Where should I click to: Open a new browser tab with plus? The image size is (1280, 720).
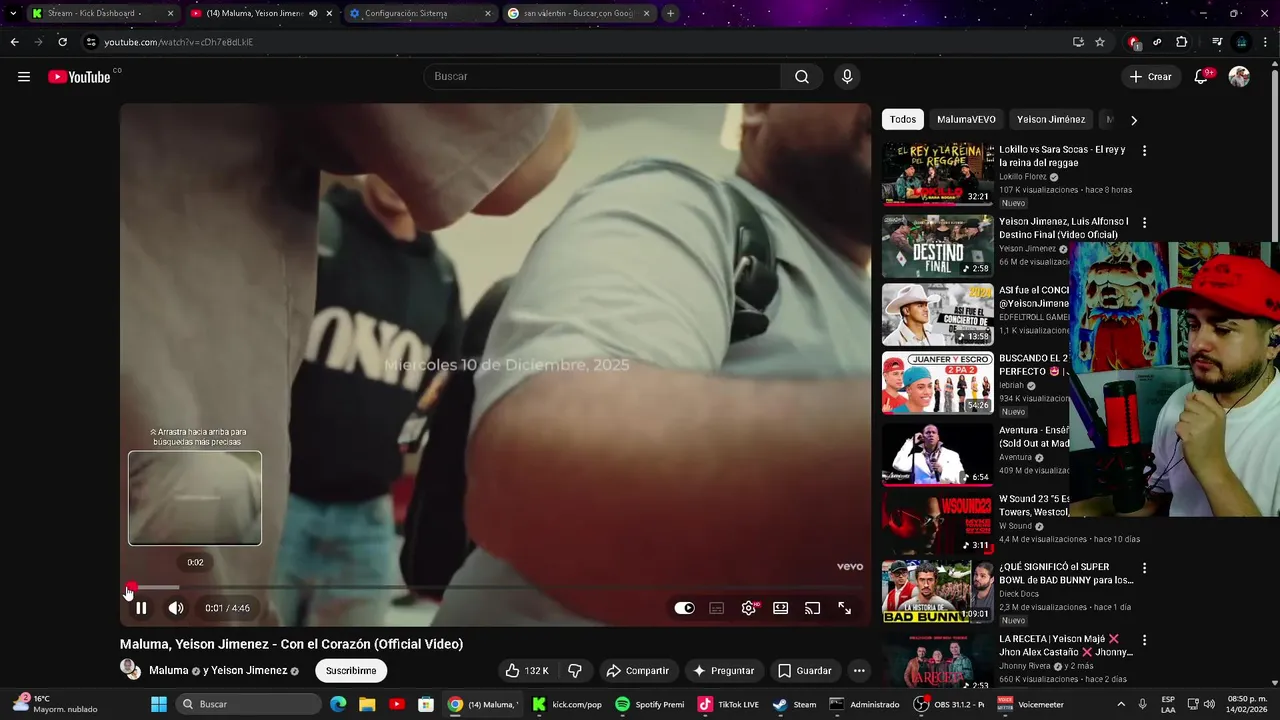tap(670, 14)
